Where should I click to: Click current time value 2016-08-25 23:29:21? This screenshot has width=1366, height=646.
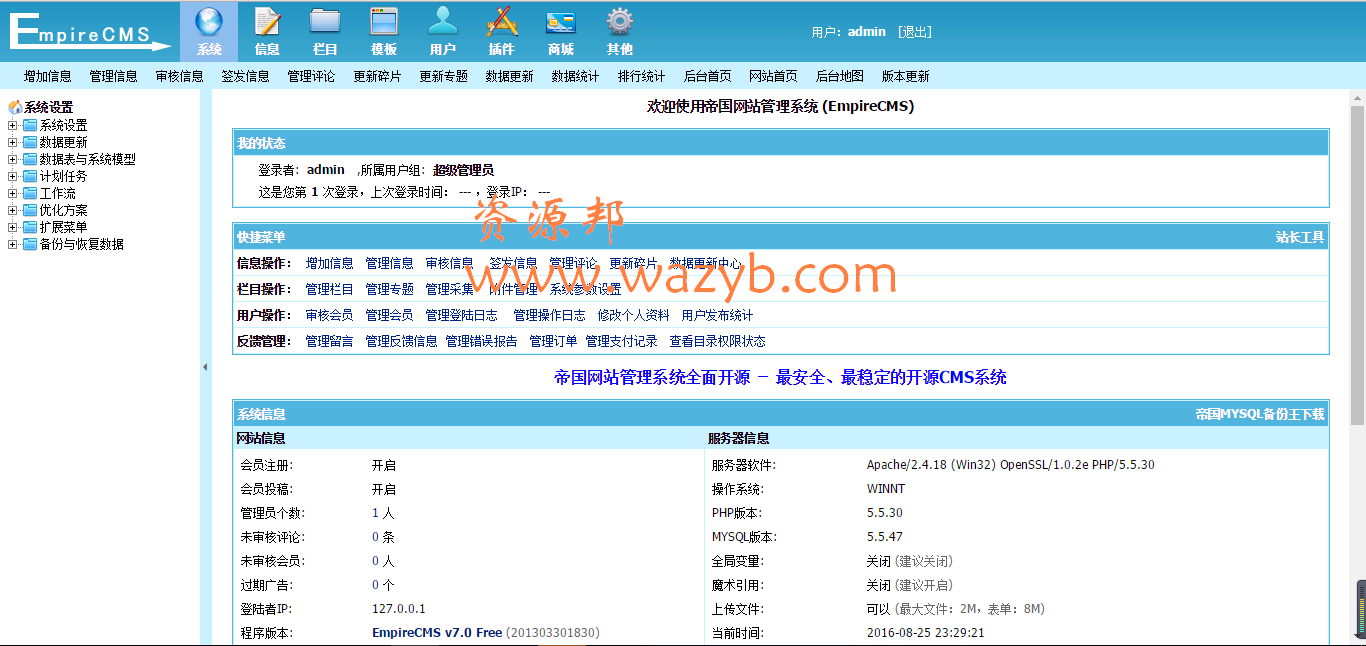[x=926, y=633]
